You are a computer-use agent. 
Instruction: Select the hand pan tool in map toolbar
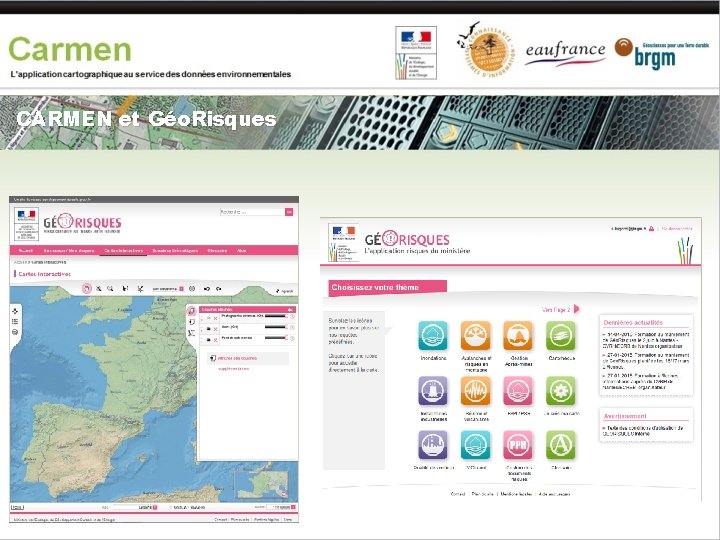click(x=87, y=288)
